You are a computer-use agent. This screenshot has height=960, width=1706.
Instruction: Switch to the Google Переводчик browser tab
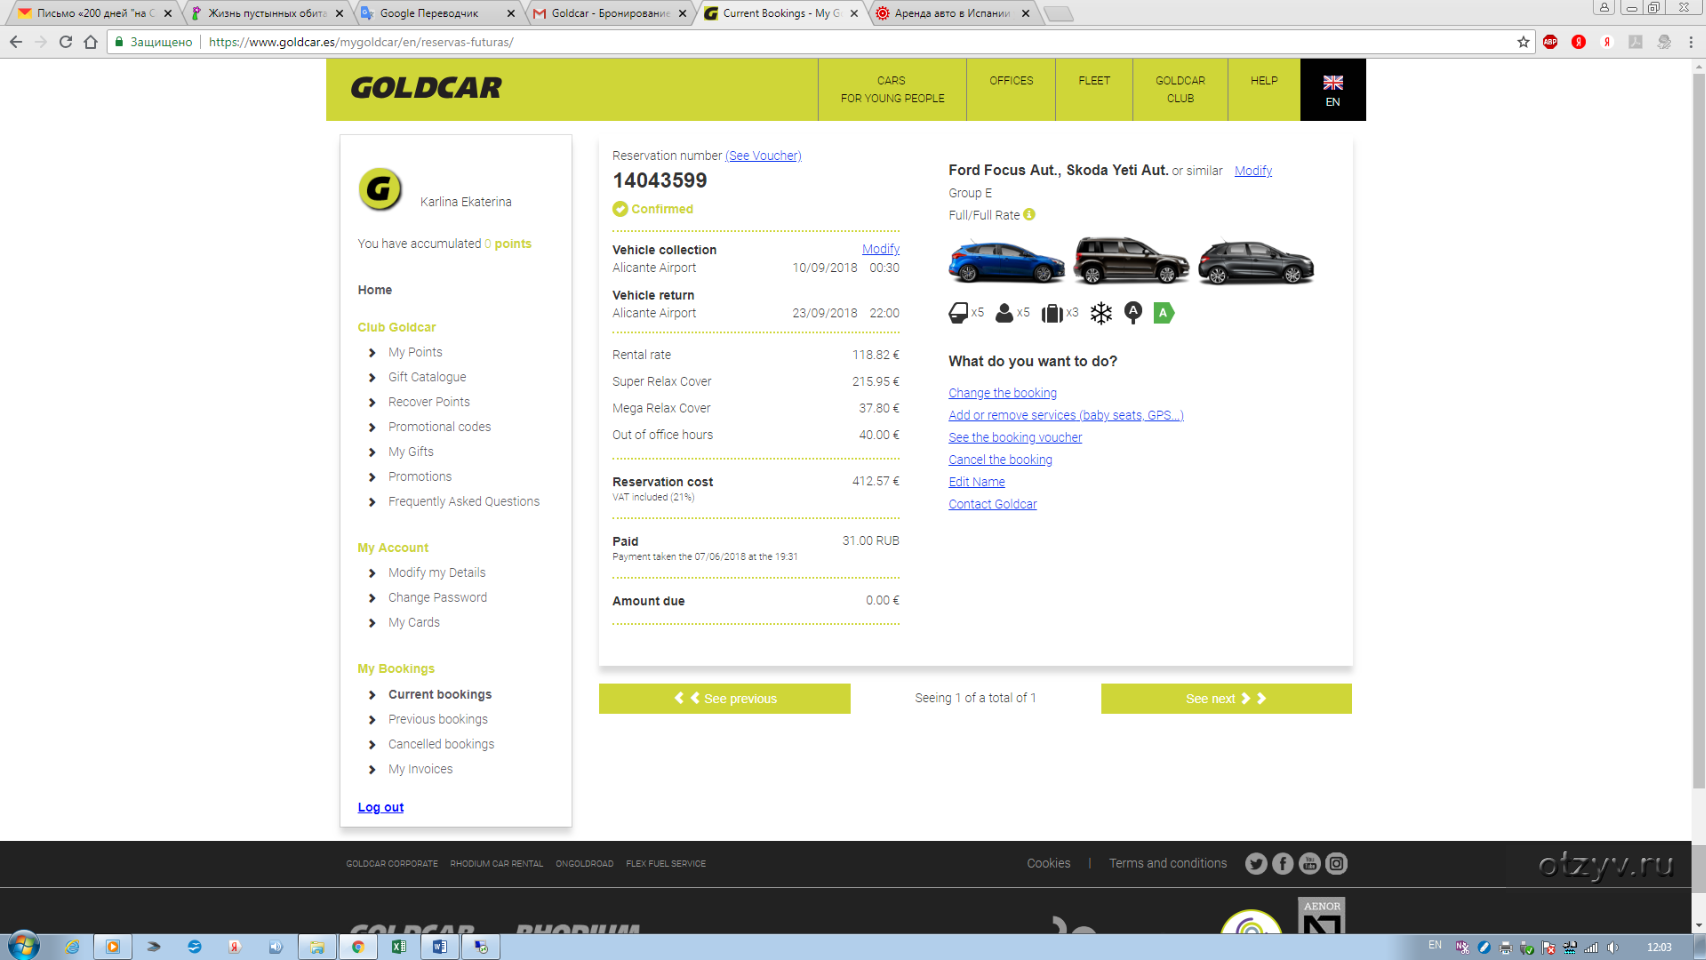tap(429, 13)
